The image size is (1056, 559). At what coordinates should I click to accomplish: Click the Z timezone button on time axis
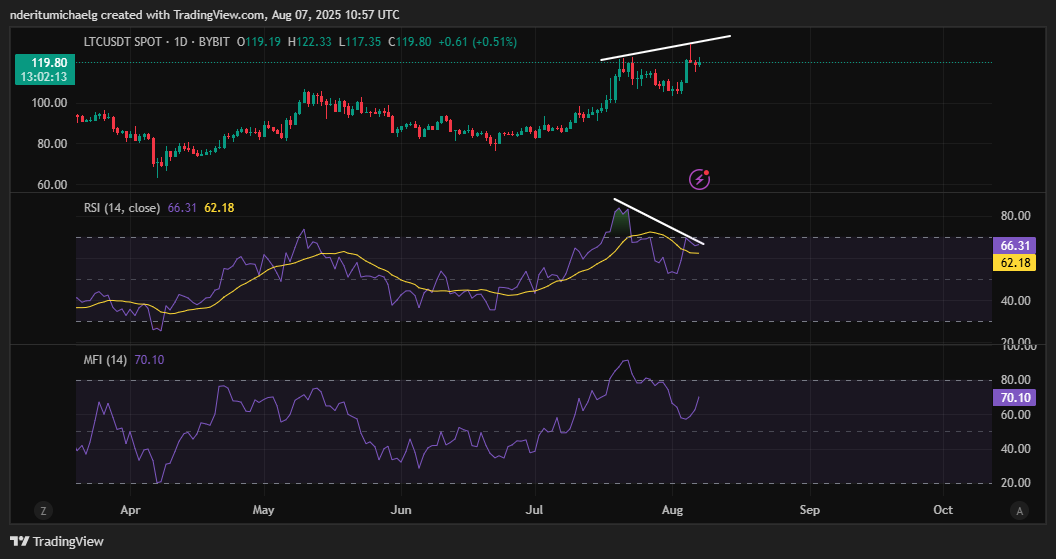point(44,510)
